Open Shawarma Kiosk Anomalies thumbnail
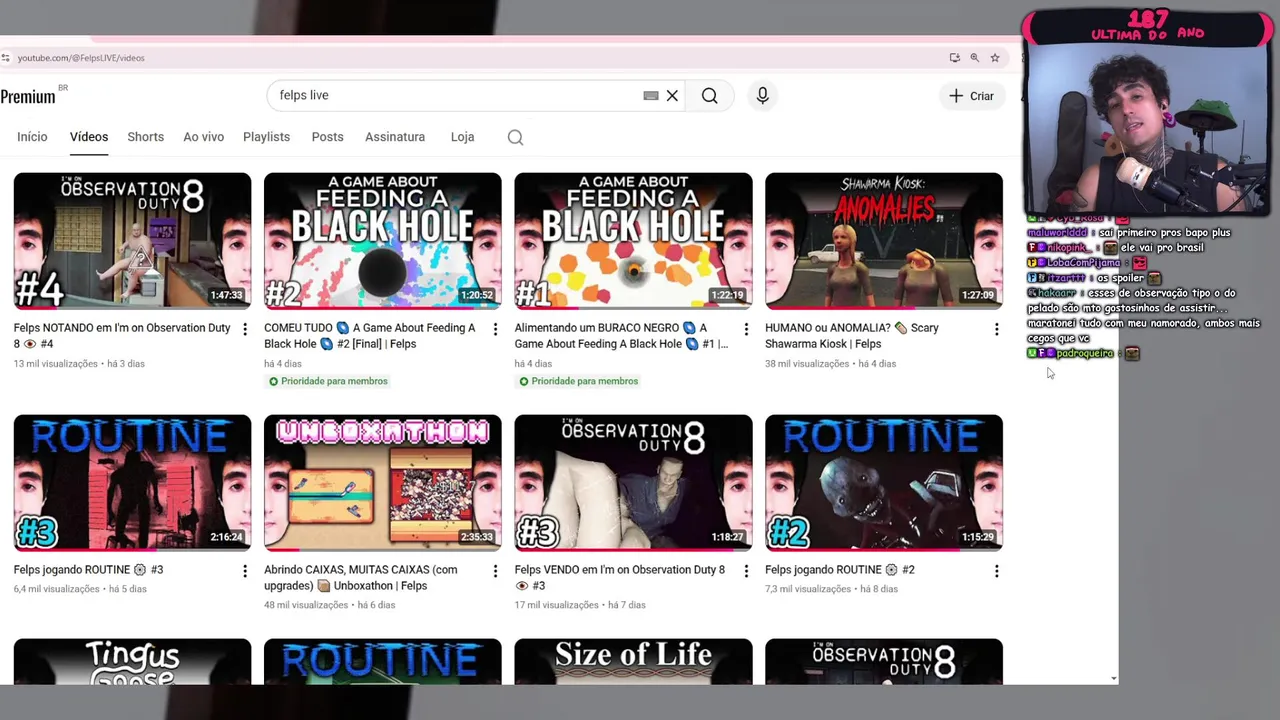The image size is (1280, 720). tap(884, 240)
